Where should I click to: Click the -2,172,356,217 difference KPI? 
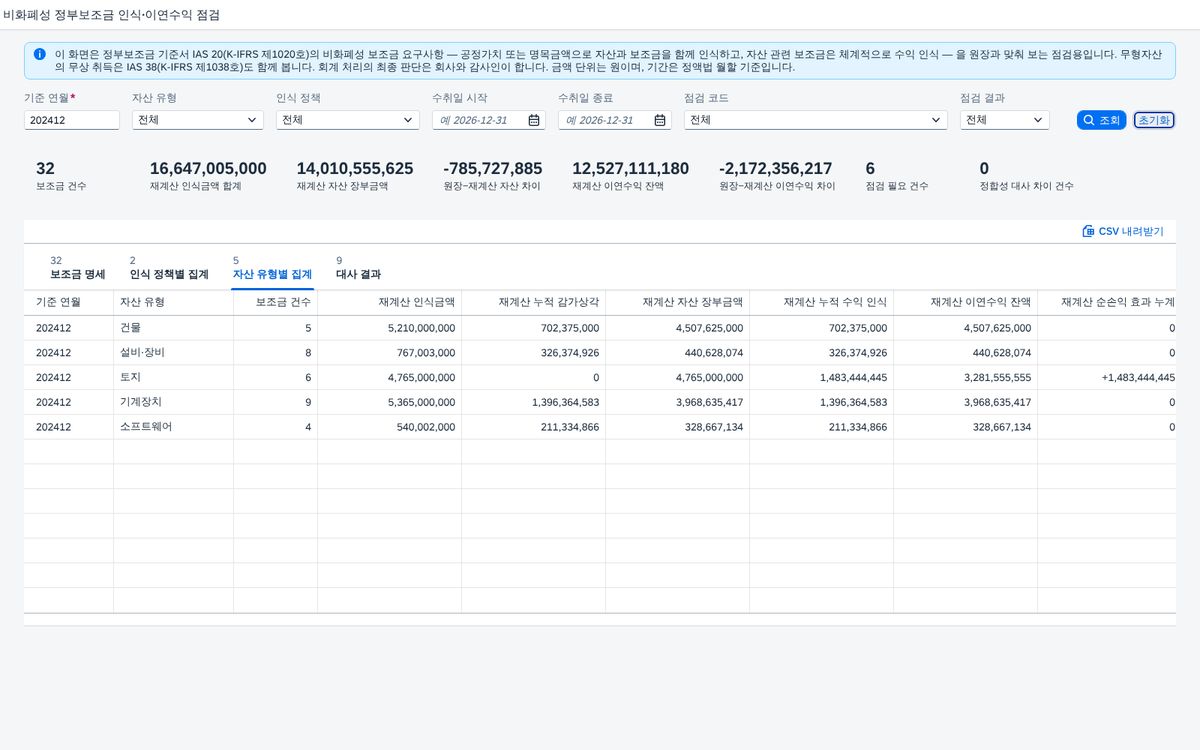click(776, 168)
